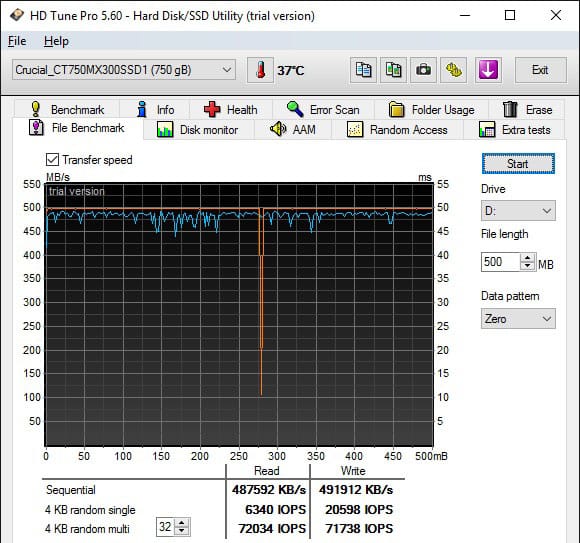Image resolution: width=580 pixels, height=543 pixels.
Task: Open the Random Access tab
Action: point(397,130)
